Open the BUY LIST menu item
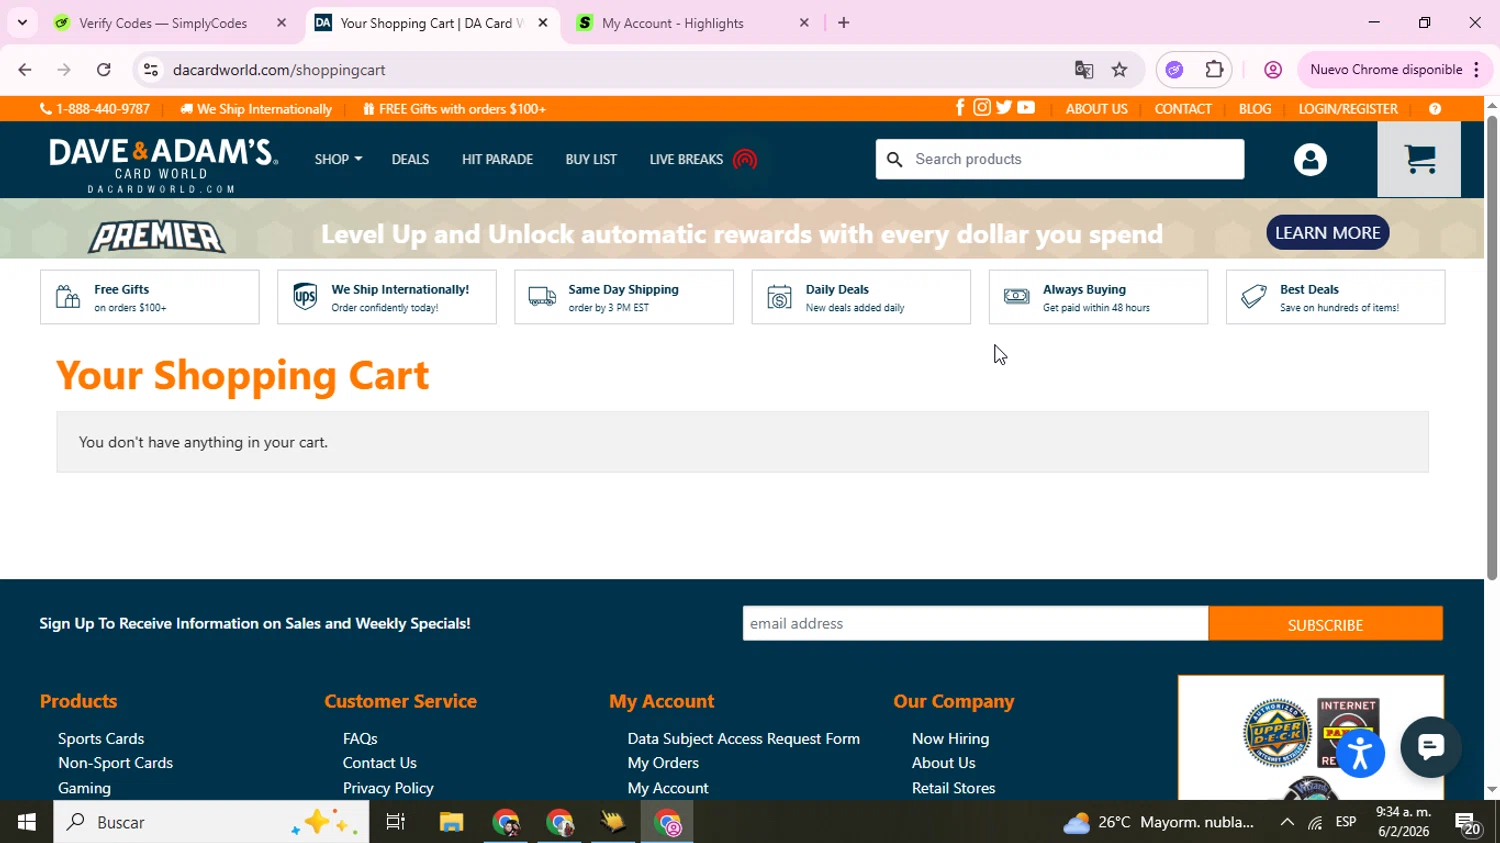1500x843 pixels. (591, 159)
